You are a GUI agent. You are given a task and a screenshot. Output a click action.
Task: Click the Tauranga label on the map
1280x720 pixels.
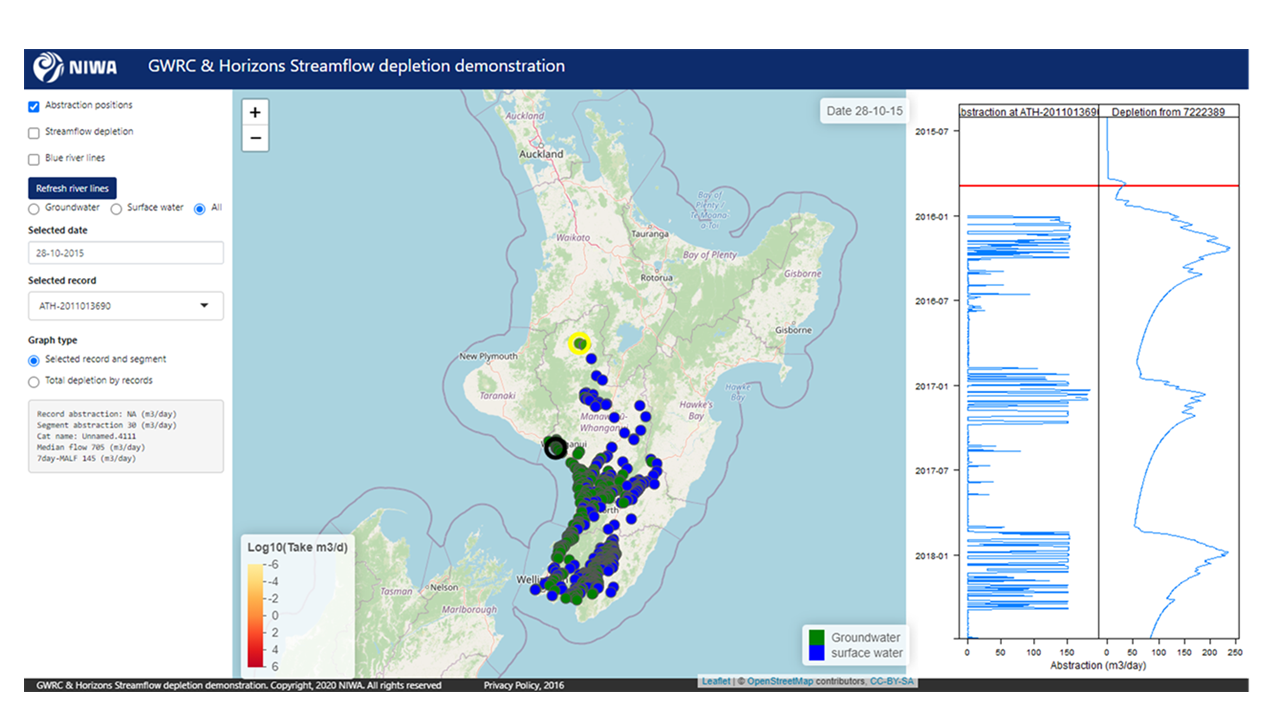coord(648,233)
